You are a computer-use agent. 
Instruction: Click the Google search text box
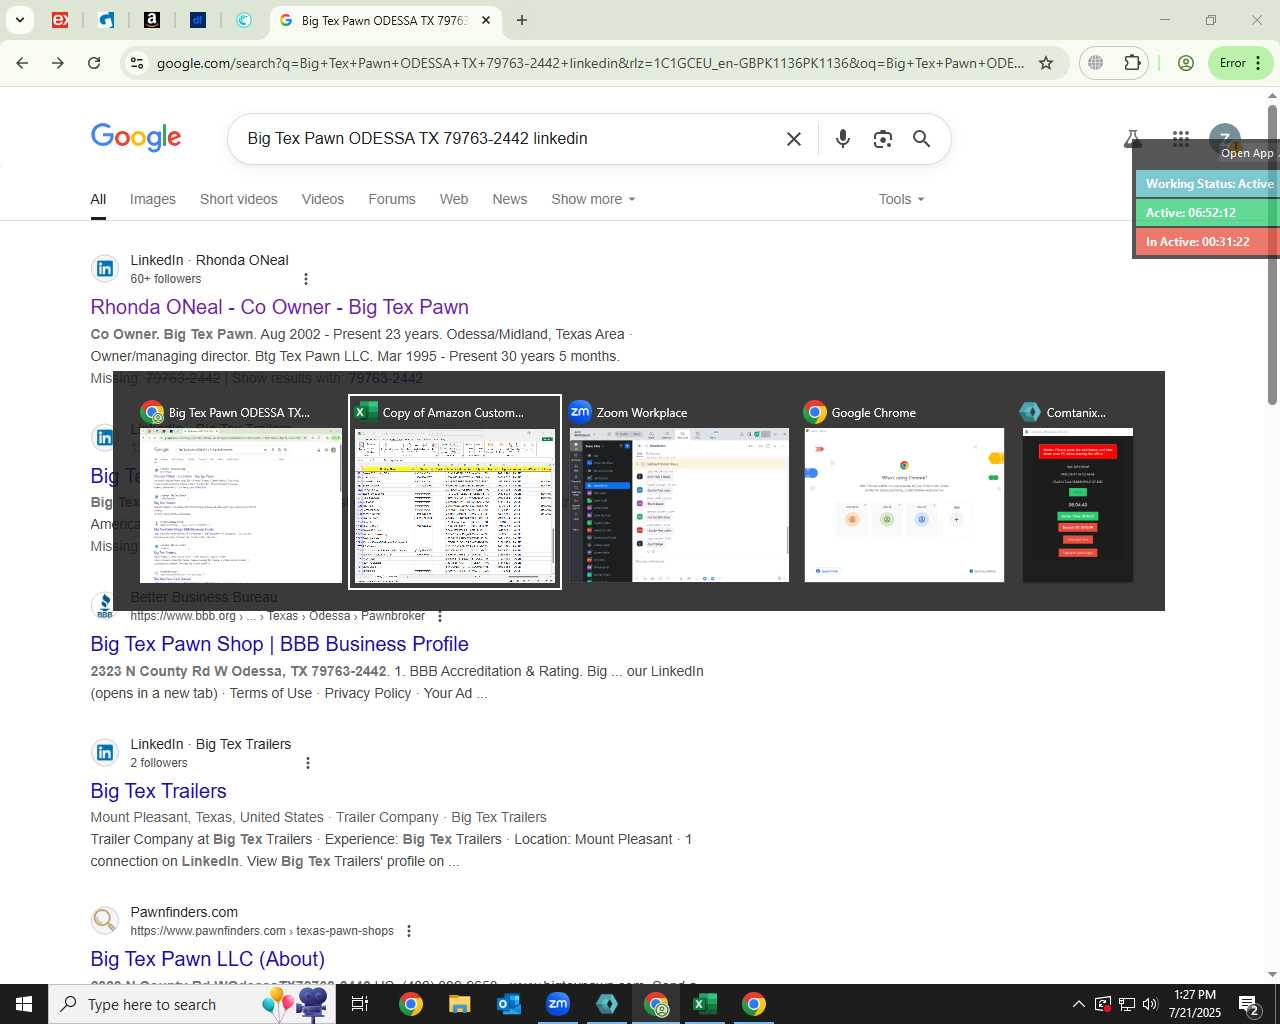tap(510, 139)
